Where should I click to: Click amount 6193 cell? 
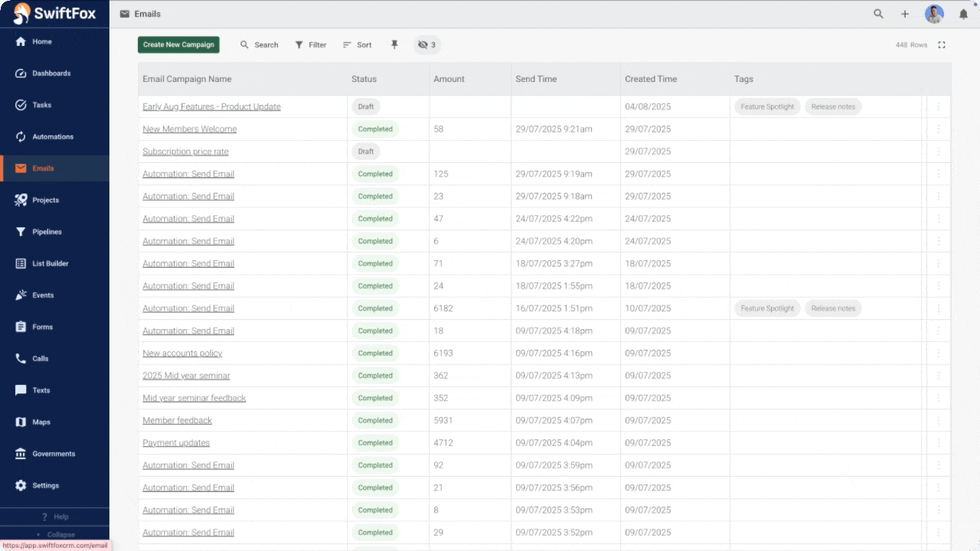coord(443,353)
